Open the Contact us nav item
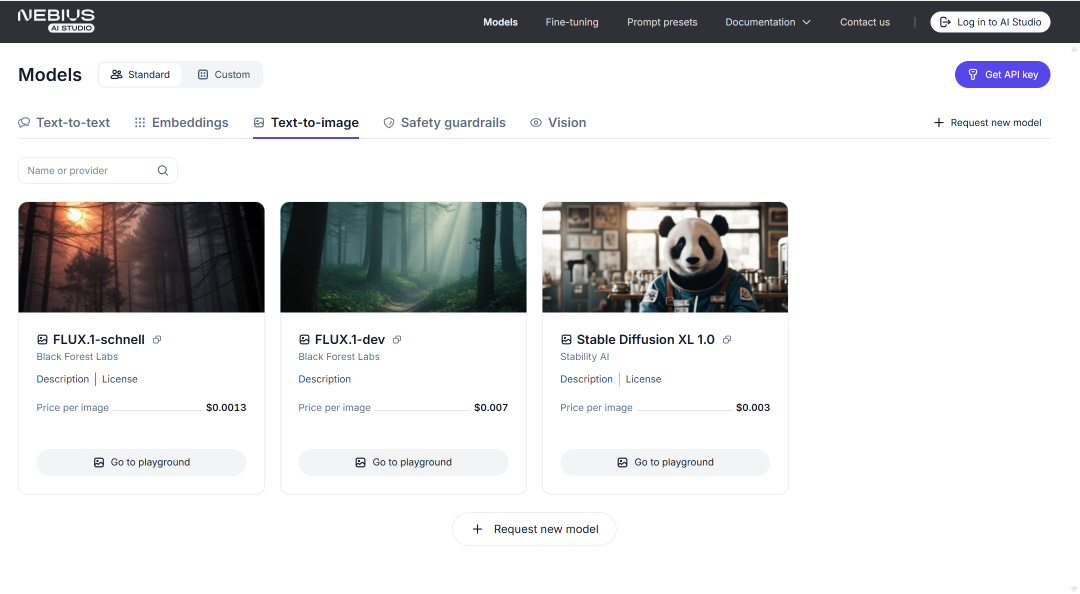This screenshot has width=1080, height=594. [864, 22]
